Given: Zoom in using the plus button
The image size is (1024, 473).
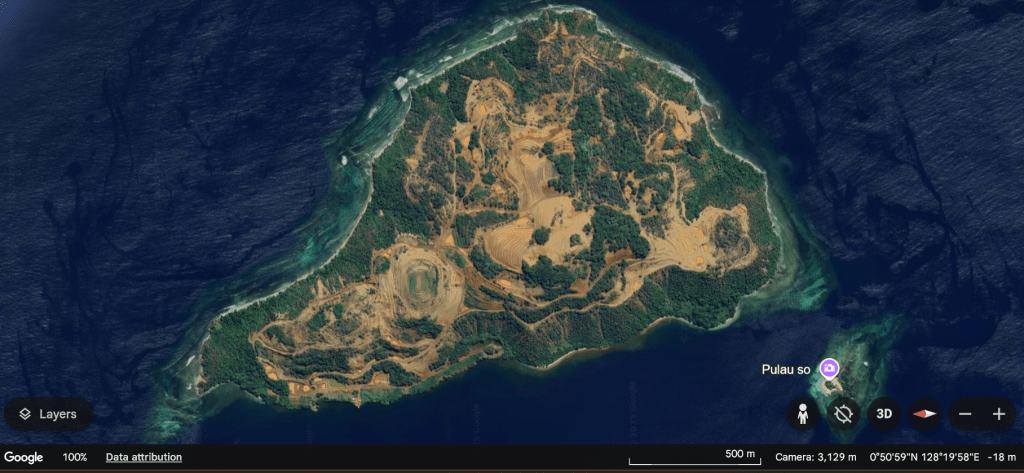Looking at the screenshot, I should (x=998, y=414).
